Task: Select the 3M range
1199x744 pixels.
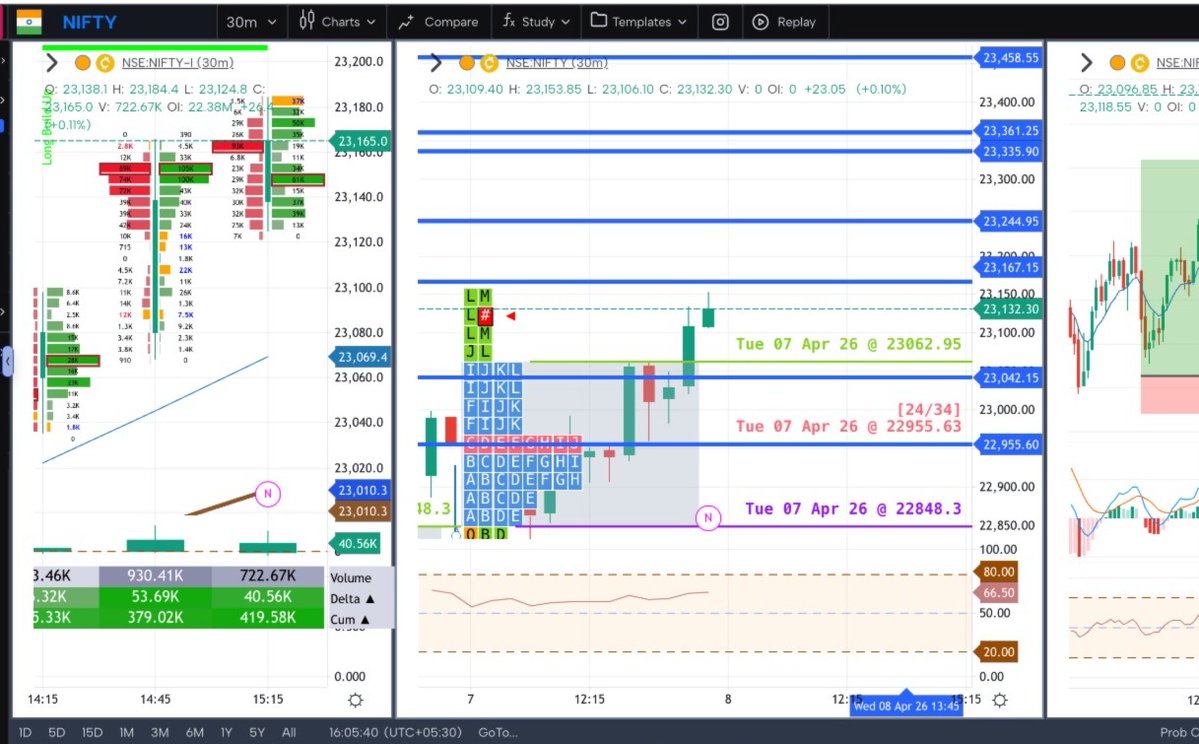Action: 160,733
